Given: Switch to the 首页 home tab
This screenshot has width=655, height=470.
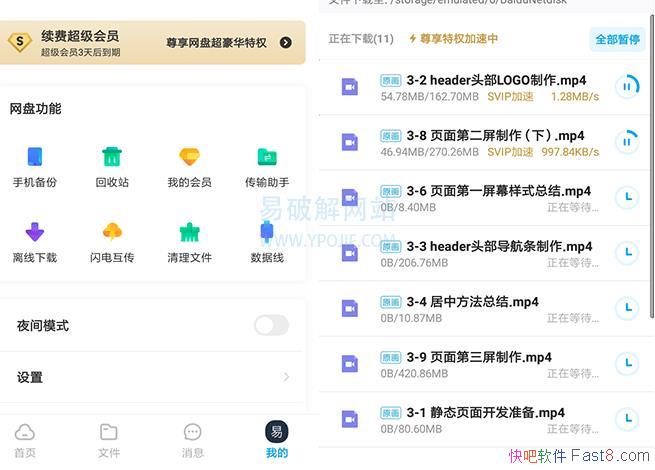Looking at the screenshot, I should coord(25,439).
